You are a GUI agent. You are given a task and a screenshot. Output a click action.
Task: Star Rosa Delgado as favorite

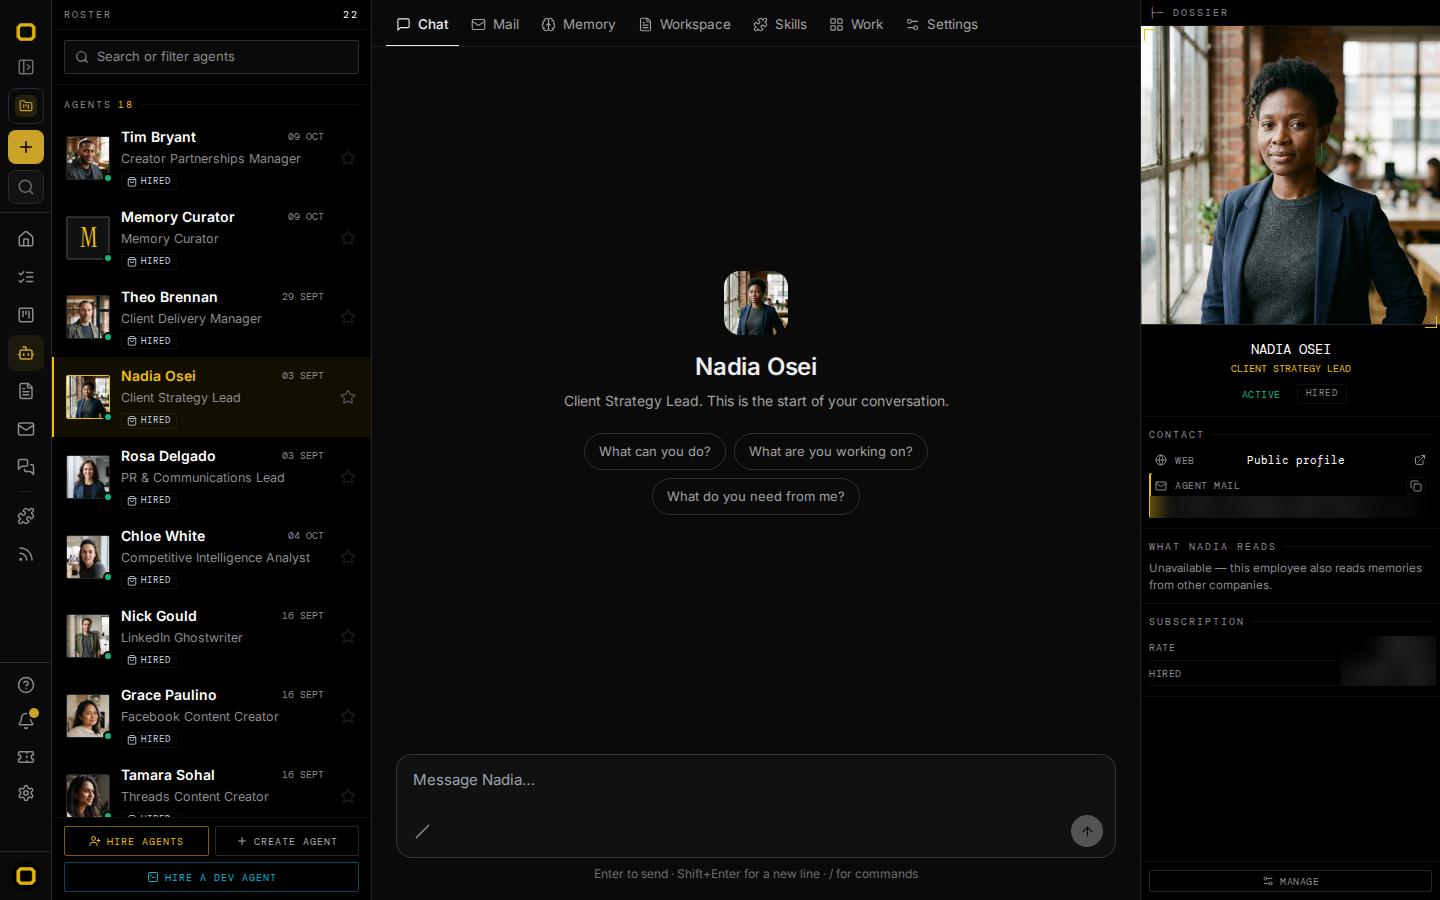(348, 477)
